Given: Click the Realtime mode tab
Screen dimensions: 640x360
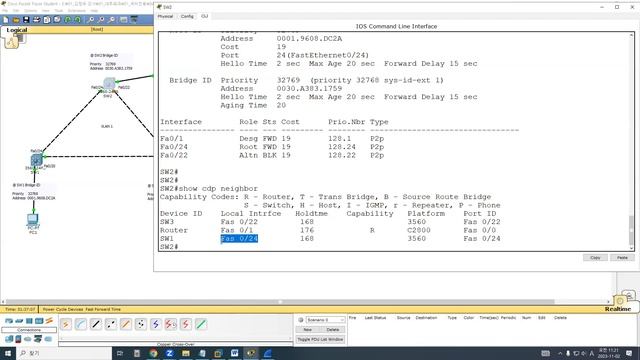Looking at the screenshot, I should pyautogui.click(x=618, y=309).
